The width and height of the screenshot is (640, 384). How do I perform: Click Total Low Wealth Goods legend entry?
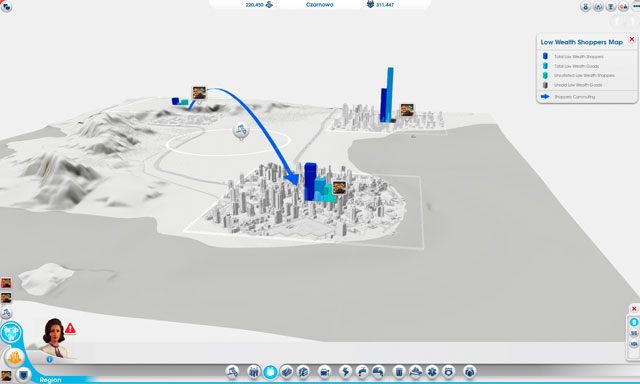[576, 66]
